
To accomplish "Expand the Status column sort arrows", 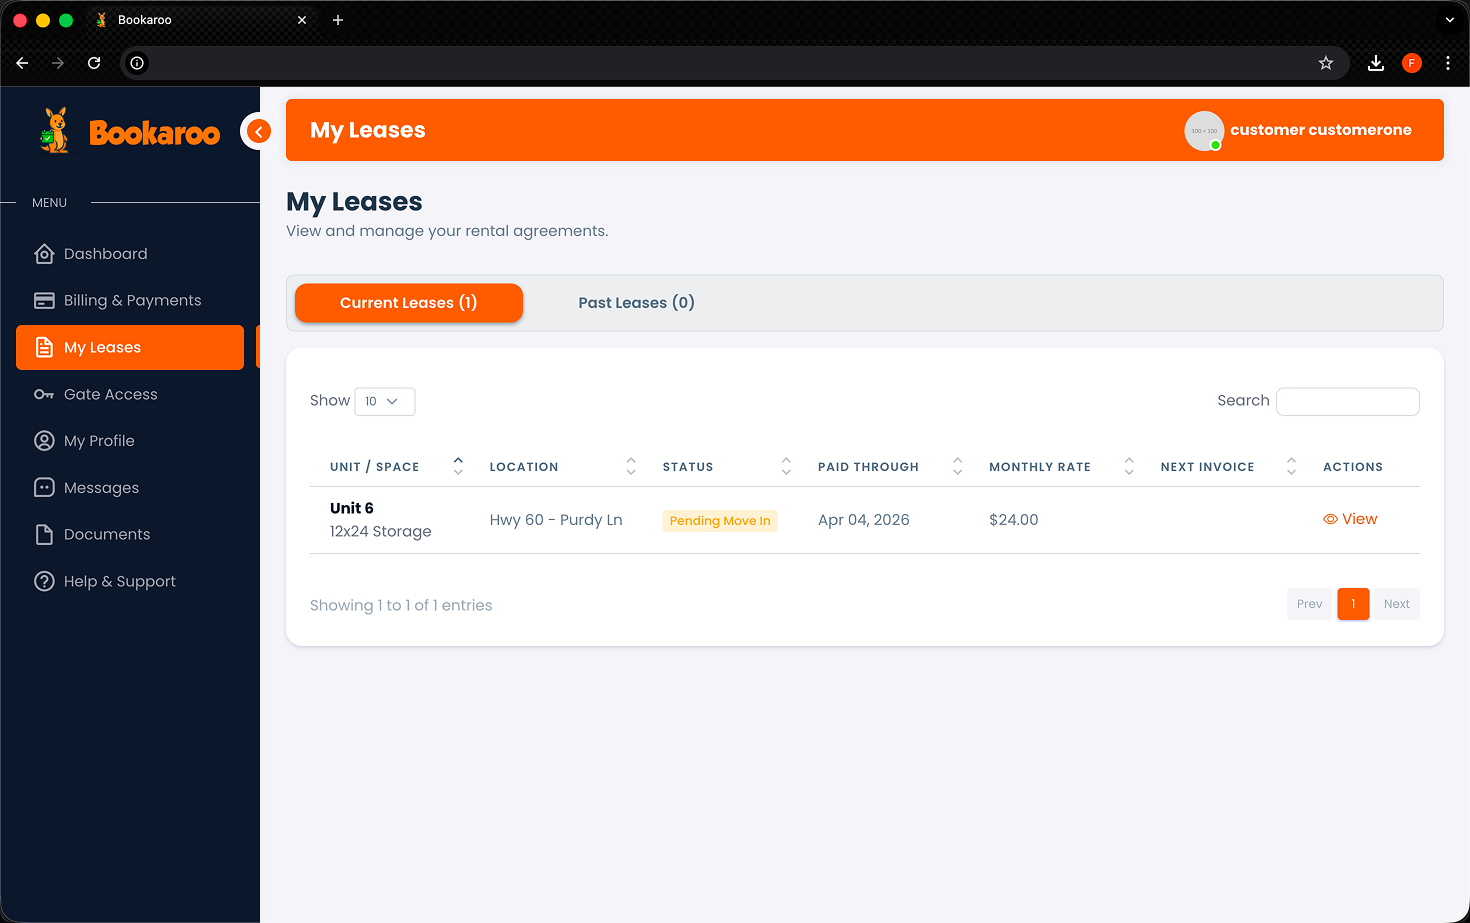I will coord(786,465).
